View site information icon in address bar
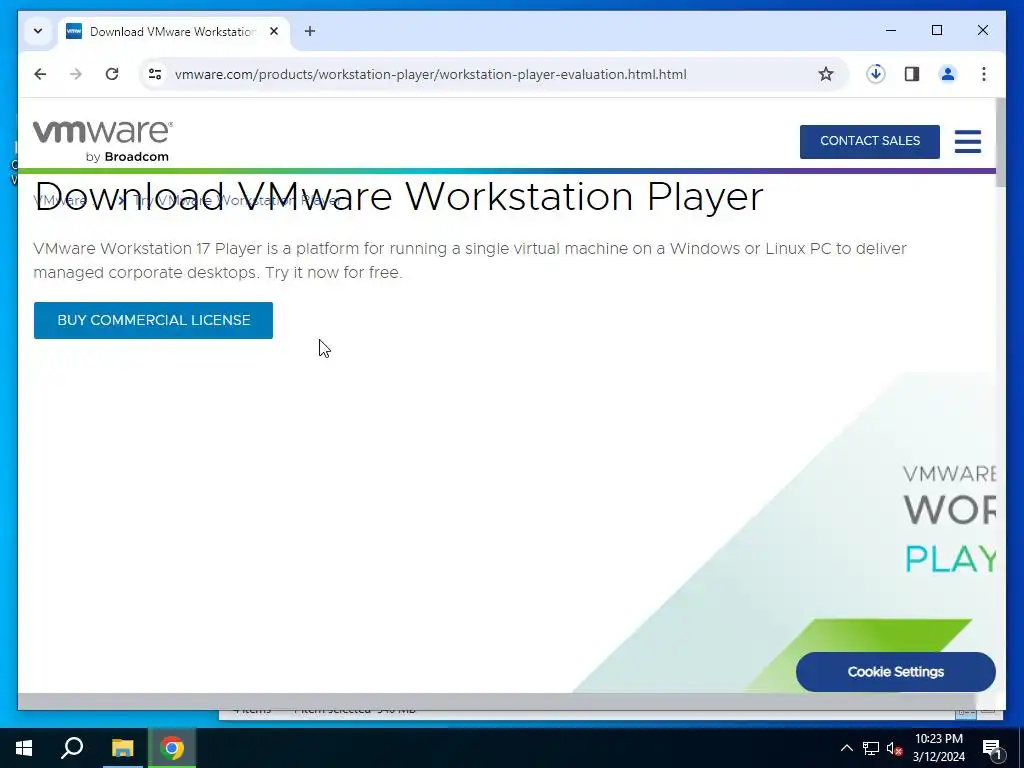Image resolution: width=1024 pixels, height=768 pixels. pyautogui.click(x=155, y=74)
